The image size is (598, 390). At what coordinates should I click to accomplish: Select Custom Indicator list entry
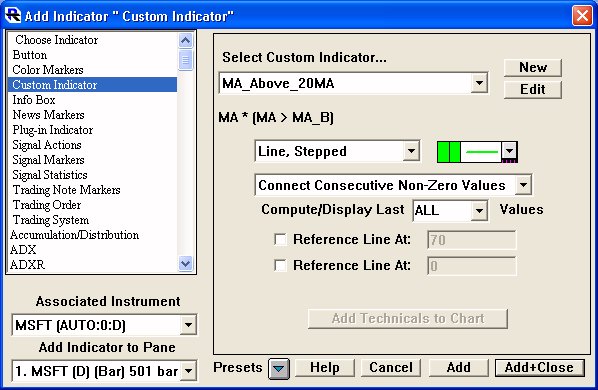[x=92, y=85]
